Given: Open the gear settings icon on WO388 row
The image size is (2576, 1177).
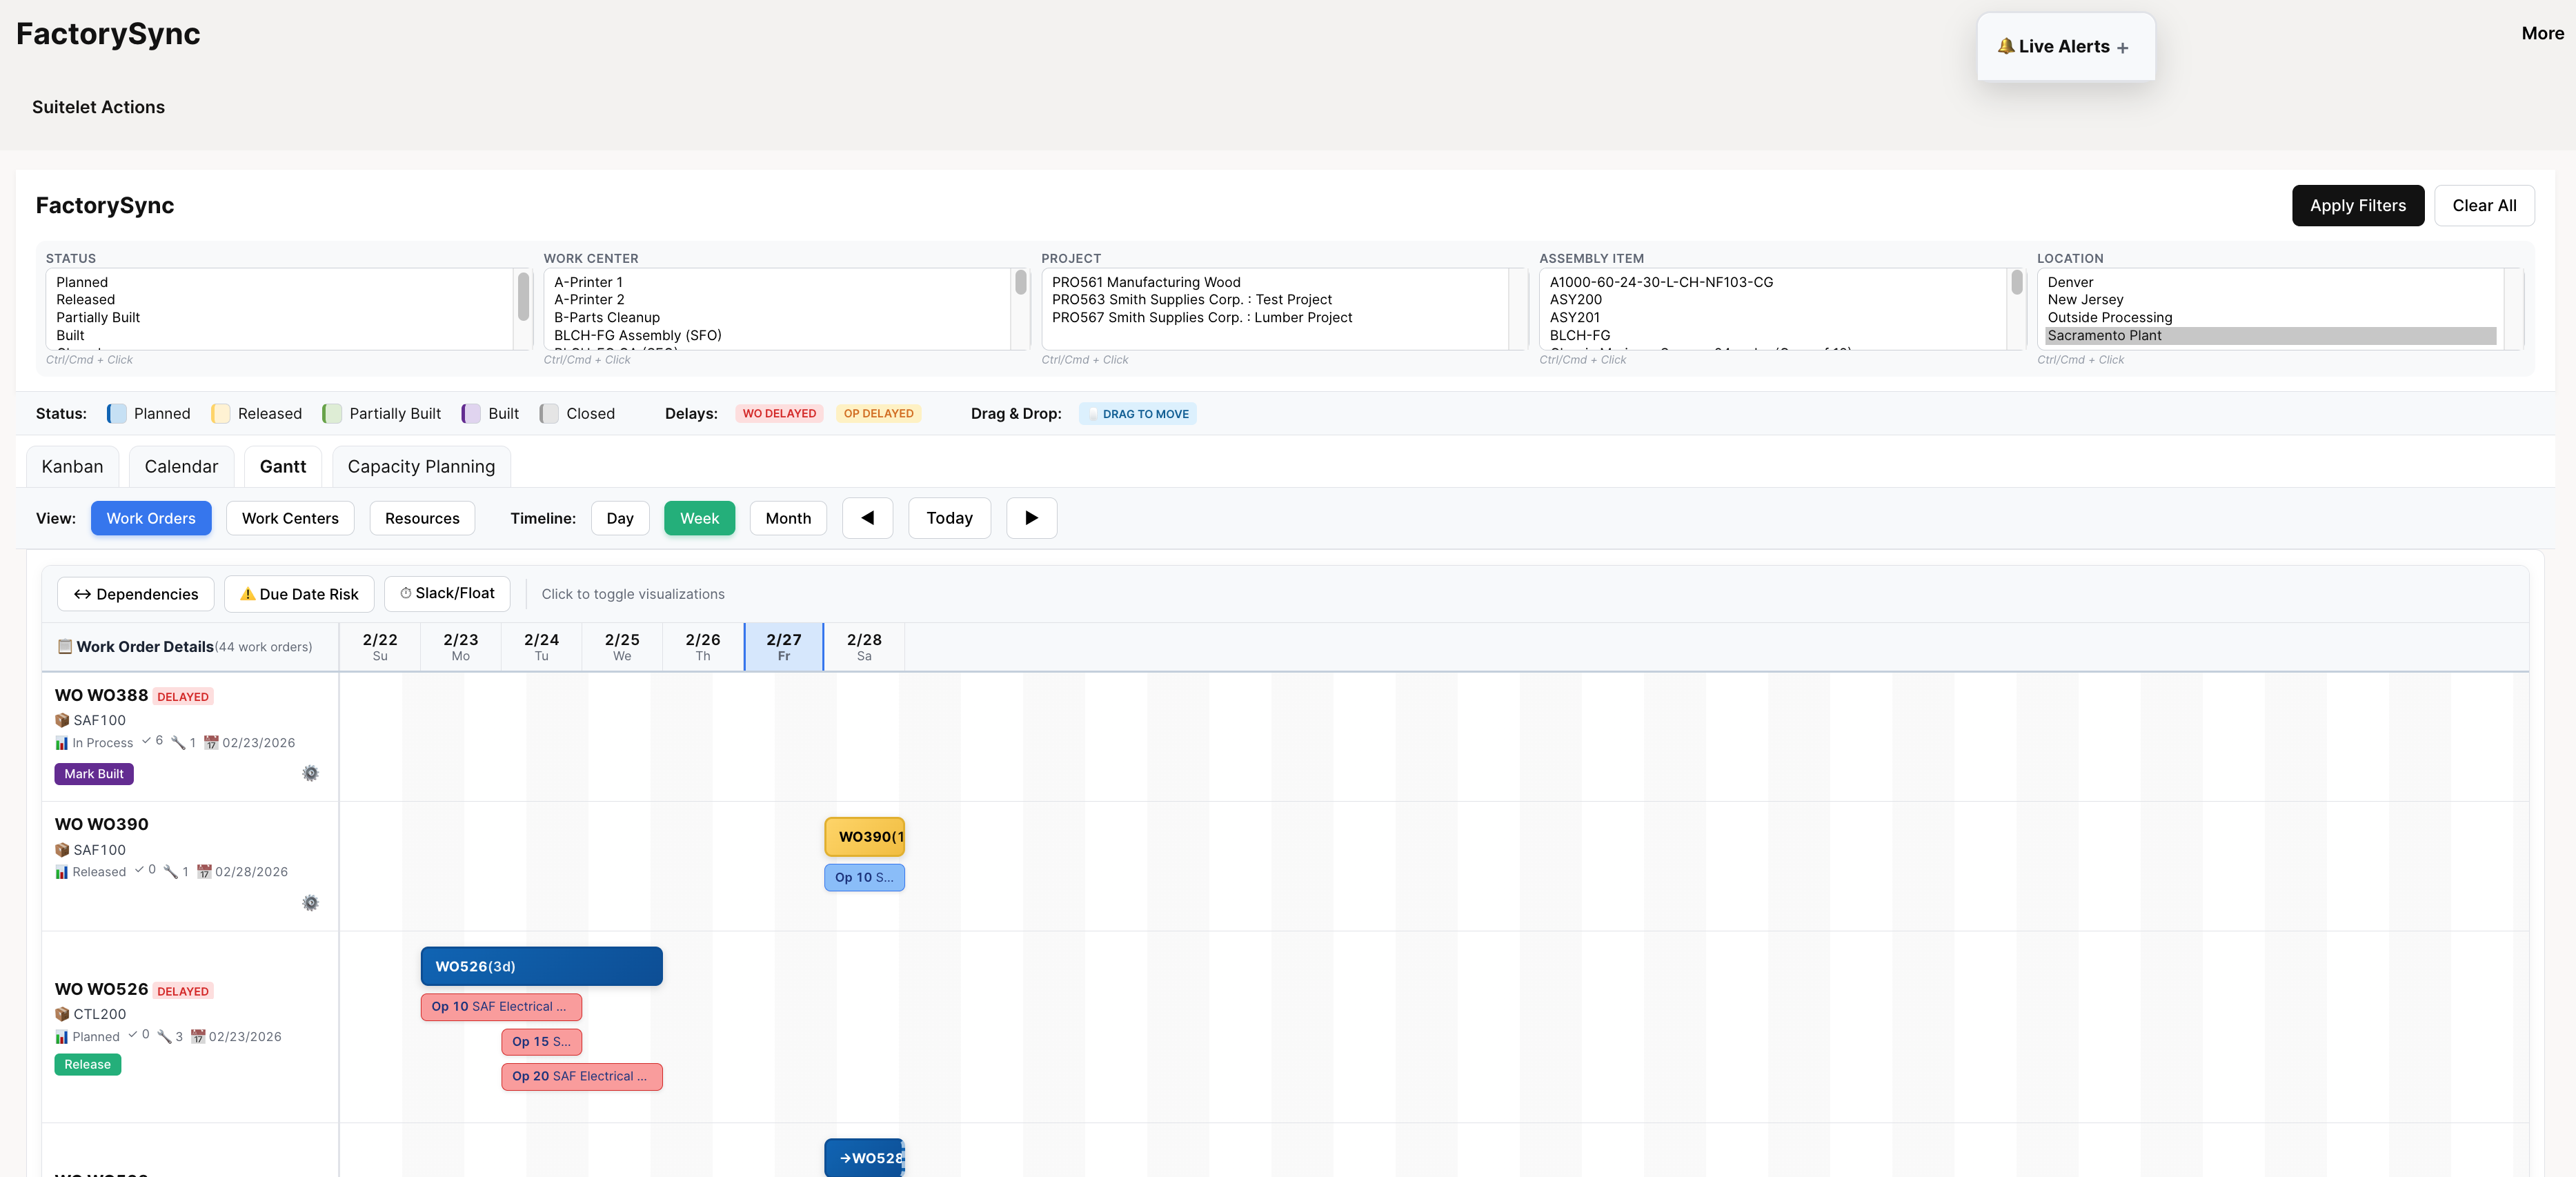Looking at the screenshot, I should pyautogui.click(x=310, y=773).
